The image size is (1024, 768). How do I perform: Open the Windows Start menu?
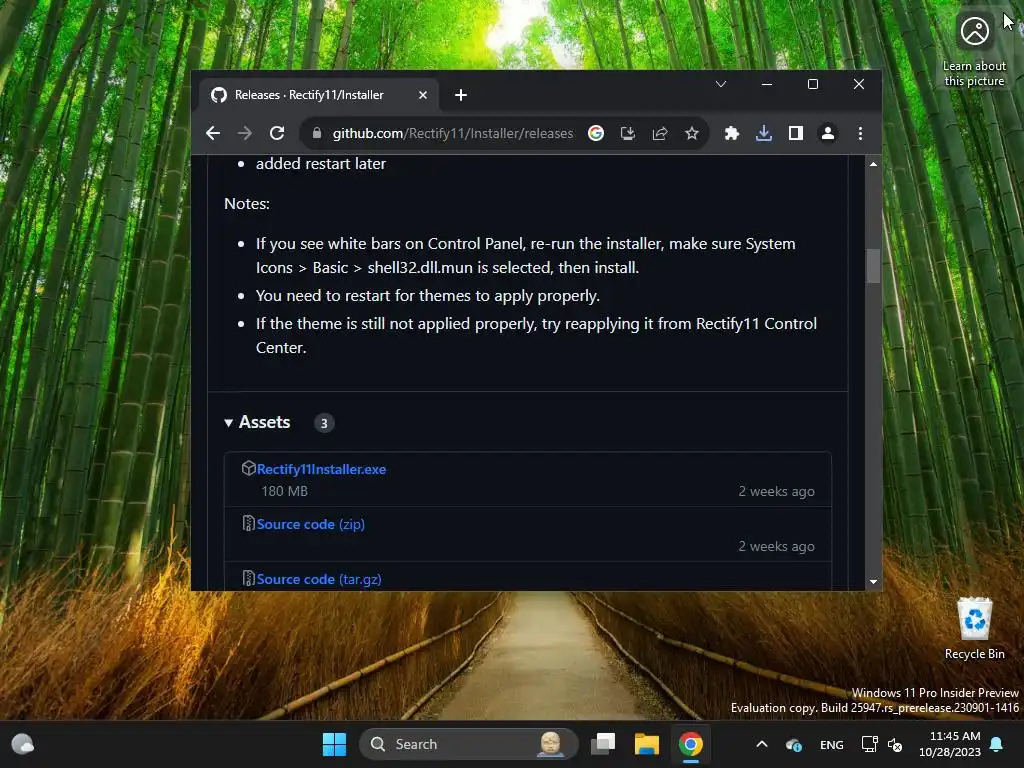[334, 744]
